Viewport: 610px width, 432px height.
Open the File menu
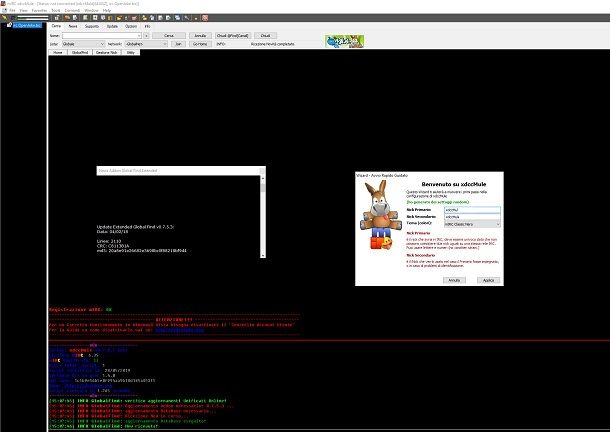tap(12, 11)
